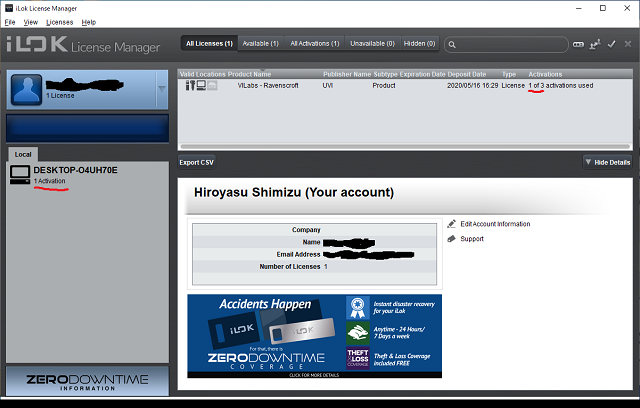Click the checkmark activate icon

tap(611, 44)
